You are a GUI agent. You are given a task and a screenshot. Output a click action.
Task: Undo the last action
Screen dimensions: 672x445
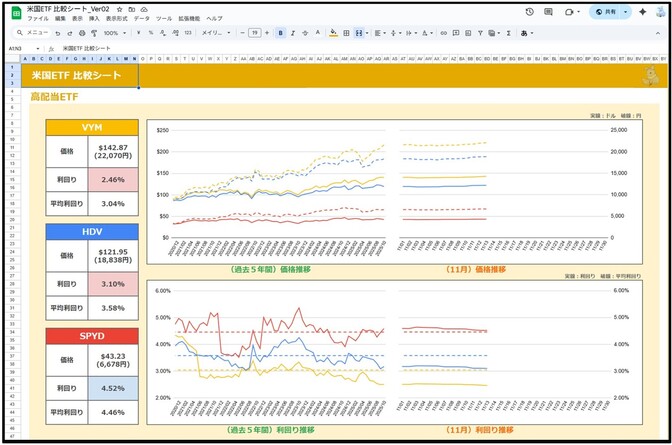point(57,33)
